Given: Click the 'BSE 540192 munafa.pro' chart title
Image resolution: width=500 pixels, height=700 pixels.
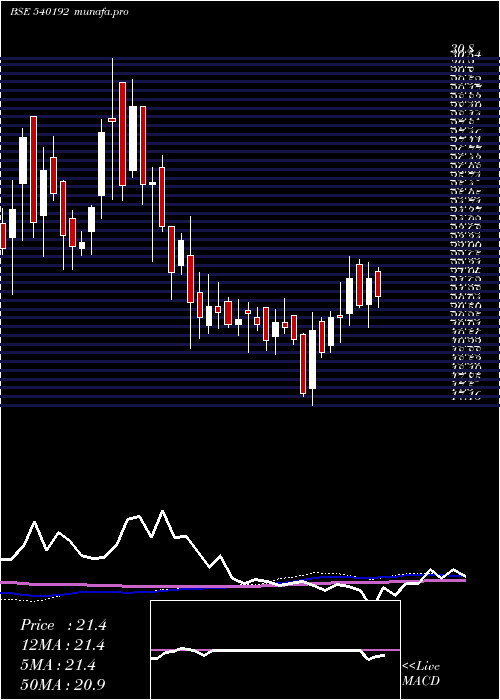Looking at the screenshot, I should 69,12.
